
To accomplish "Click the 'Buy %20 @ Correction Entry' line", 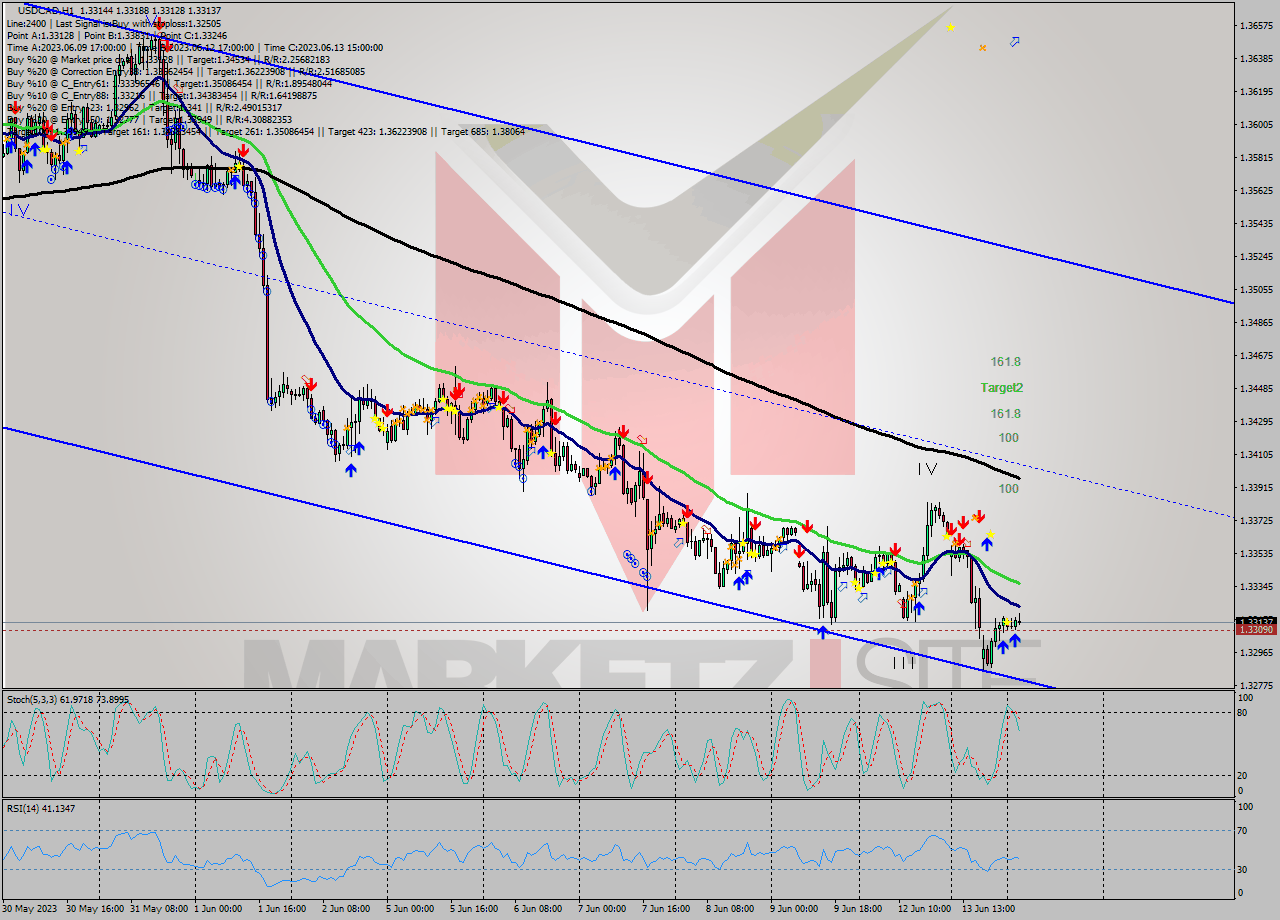I will point(185,71).
